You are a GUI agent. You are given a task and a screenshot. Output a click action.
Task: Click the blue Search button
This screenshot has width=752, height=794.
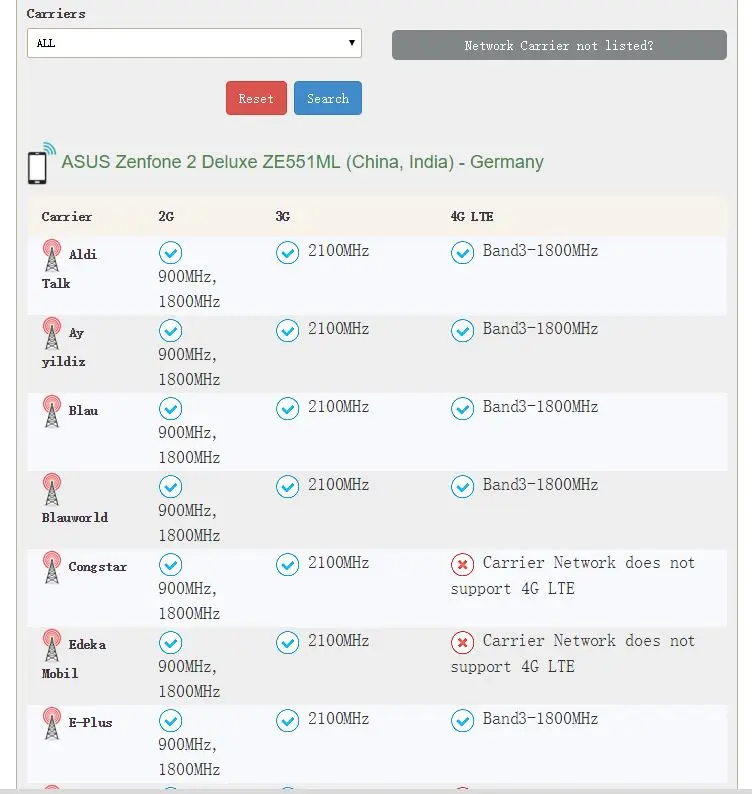click(x=328, y=98)
